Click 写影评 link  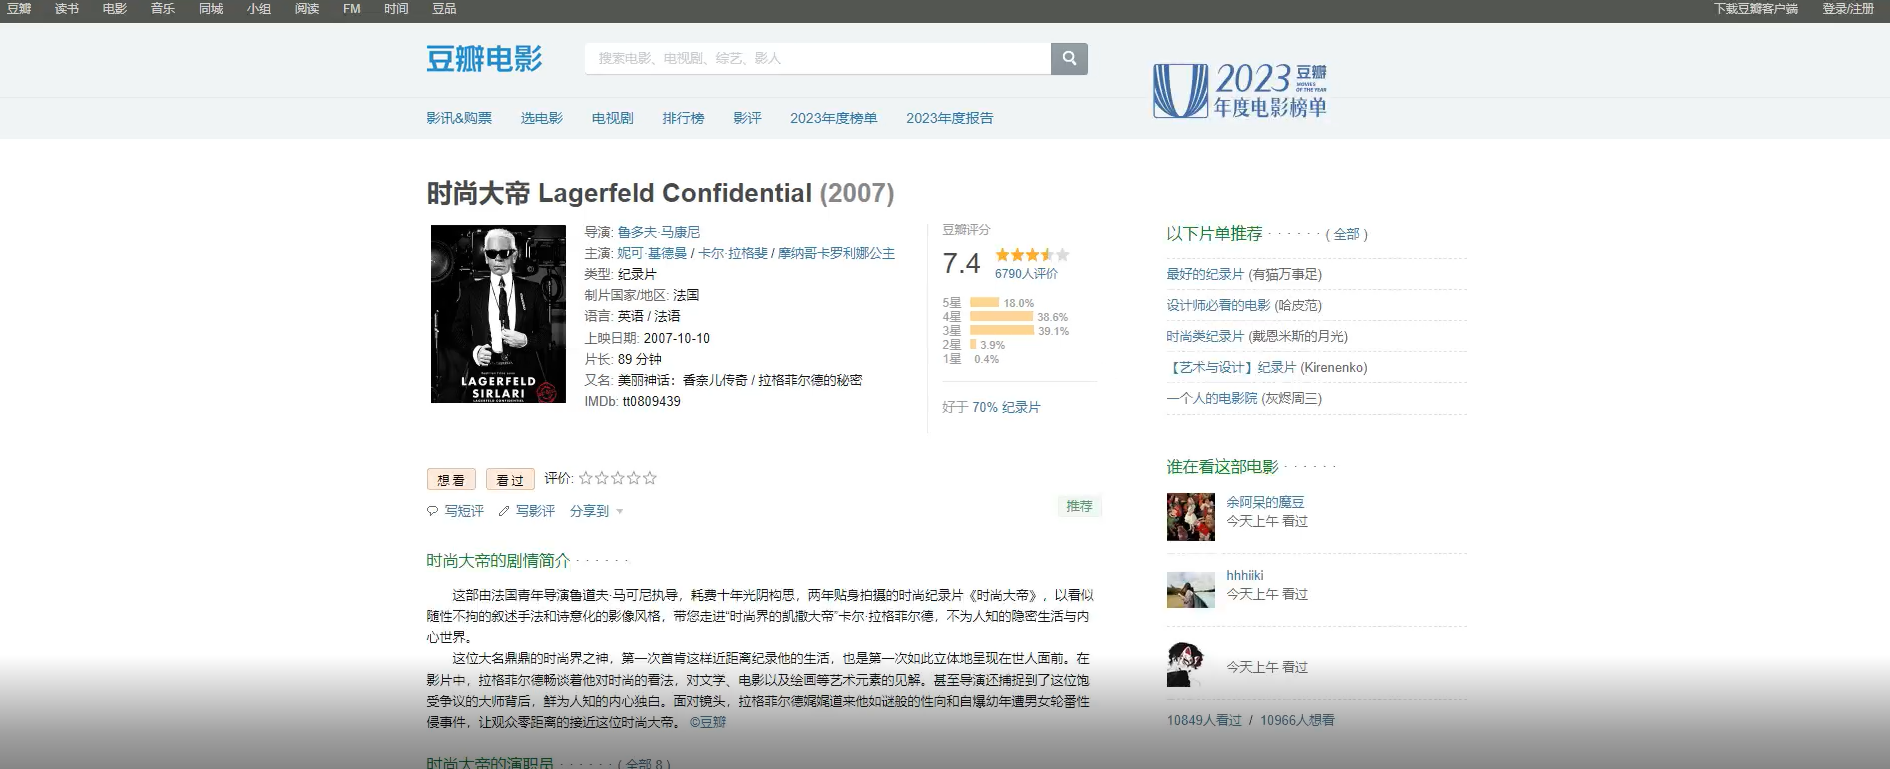pos(535,511)
